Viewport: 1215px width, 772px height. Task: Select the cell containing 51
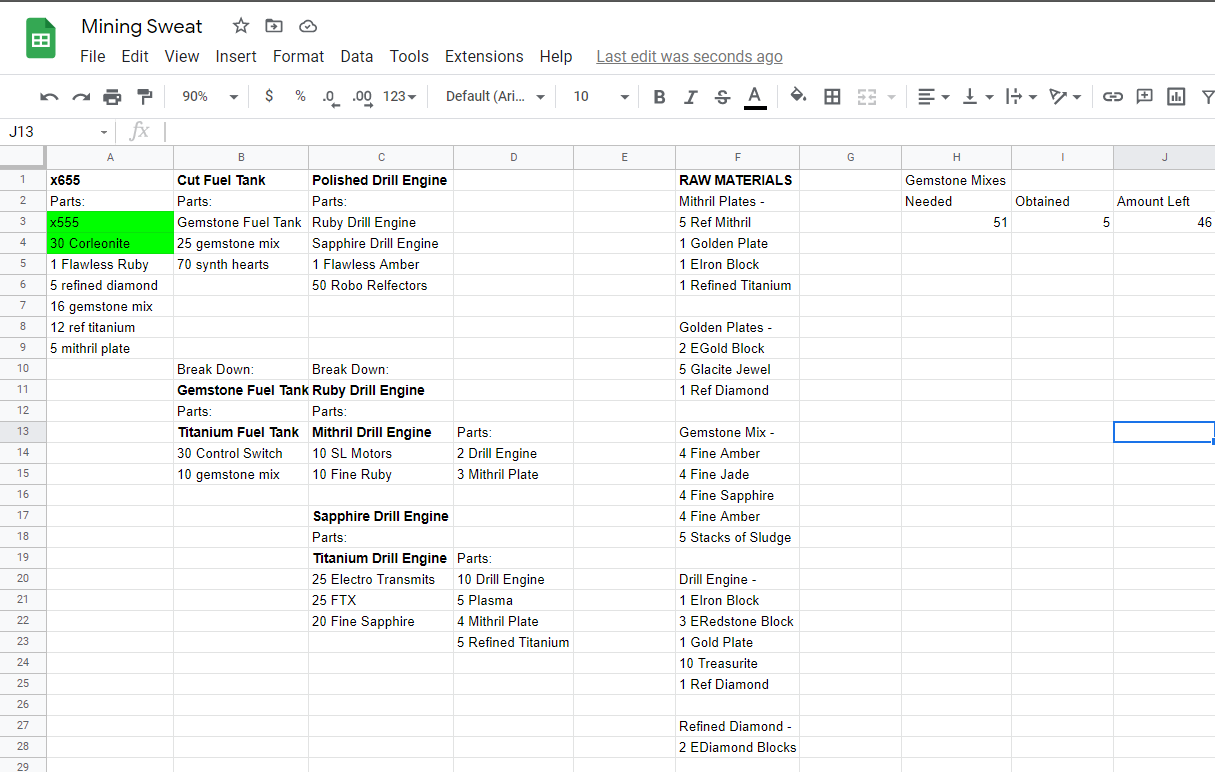pyautogui.click(x=956, y=222)
